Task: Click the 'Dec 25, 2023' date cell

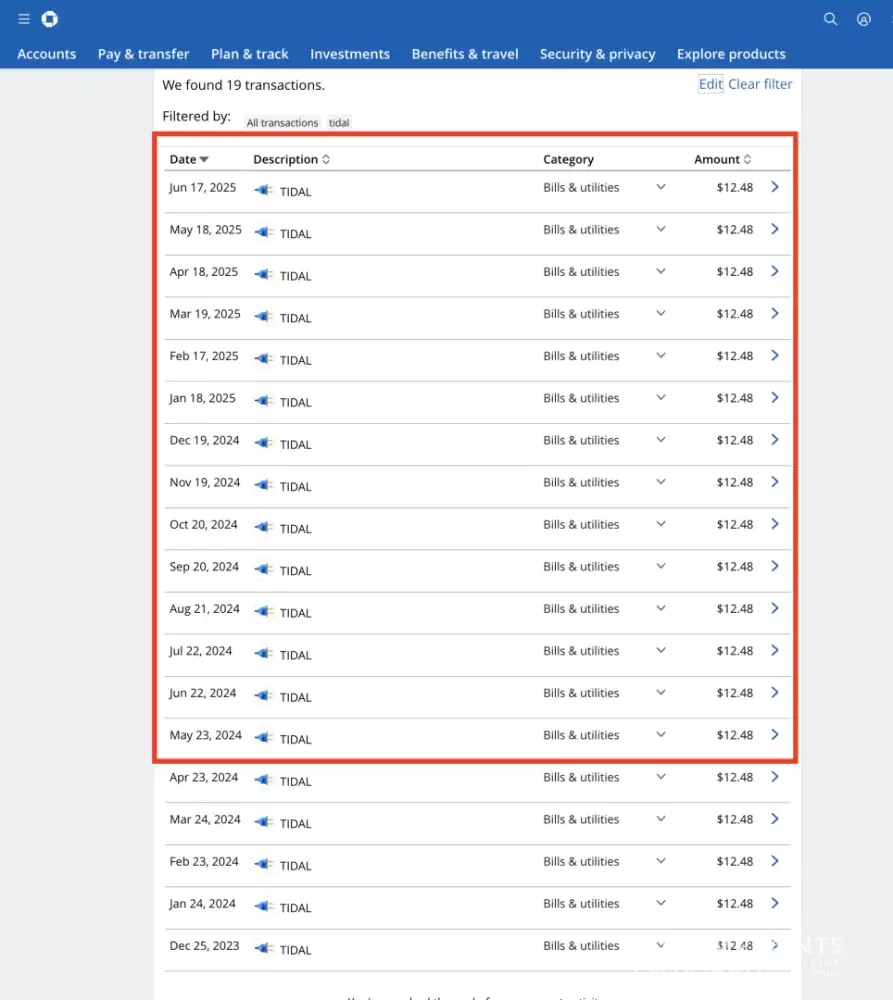Action: click(x=204, y=946)
